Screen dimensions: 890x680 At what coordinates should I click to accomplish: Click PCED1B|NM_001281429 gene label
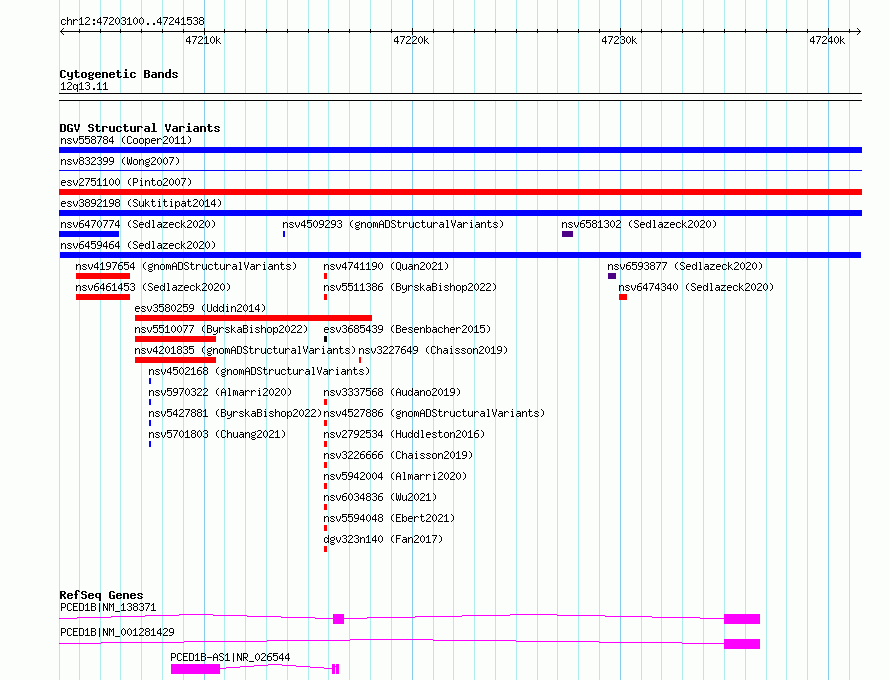[x=117, y=632]
